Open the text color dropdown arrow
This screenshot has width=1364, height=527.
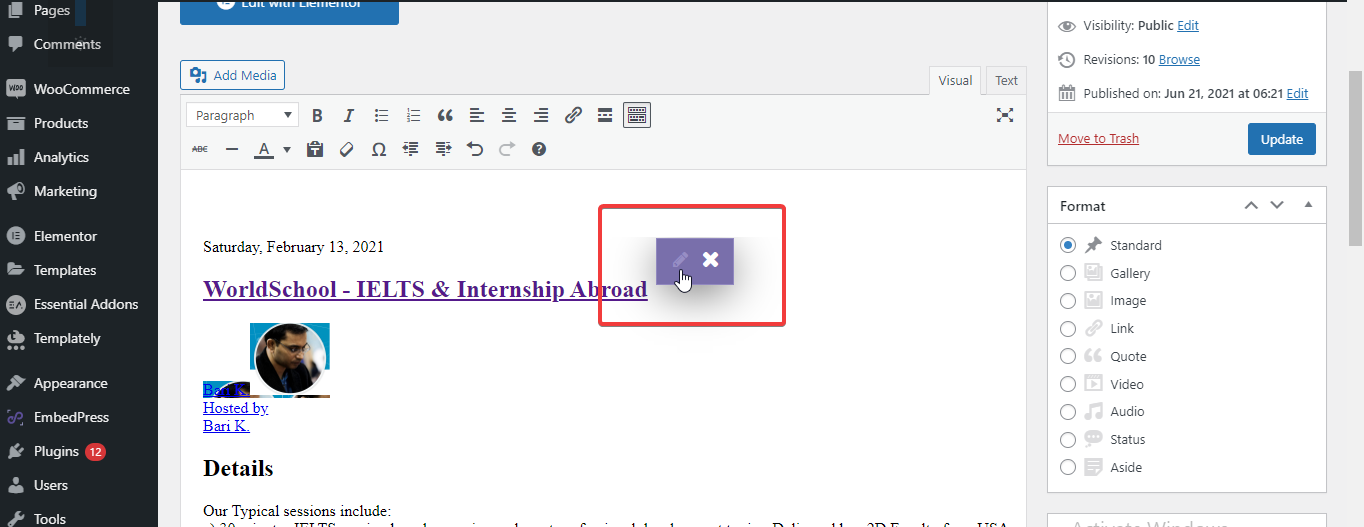(x=287, y=149)
